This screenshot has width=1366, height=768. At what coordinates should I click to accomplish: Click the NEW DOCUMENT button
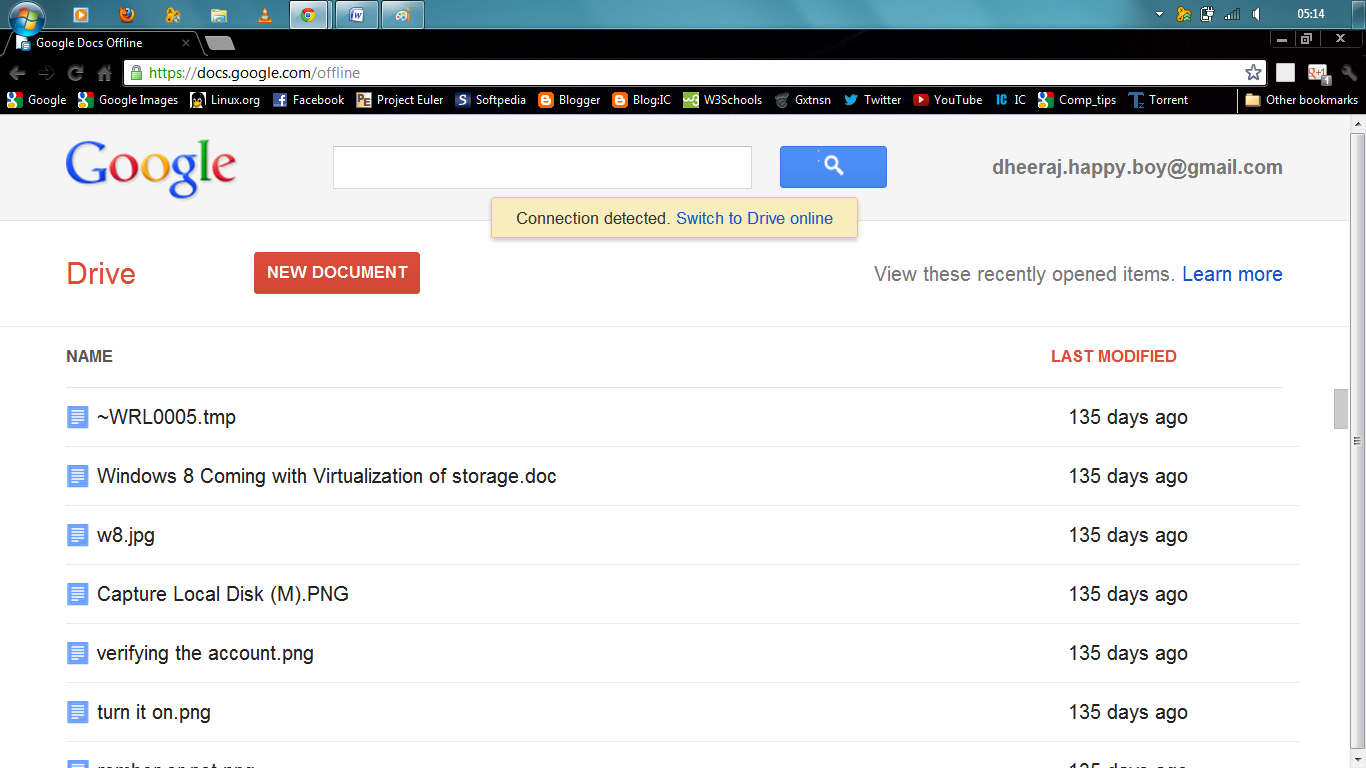click(x=337, y=273)
